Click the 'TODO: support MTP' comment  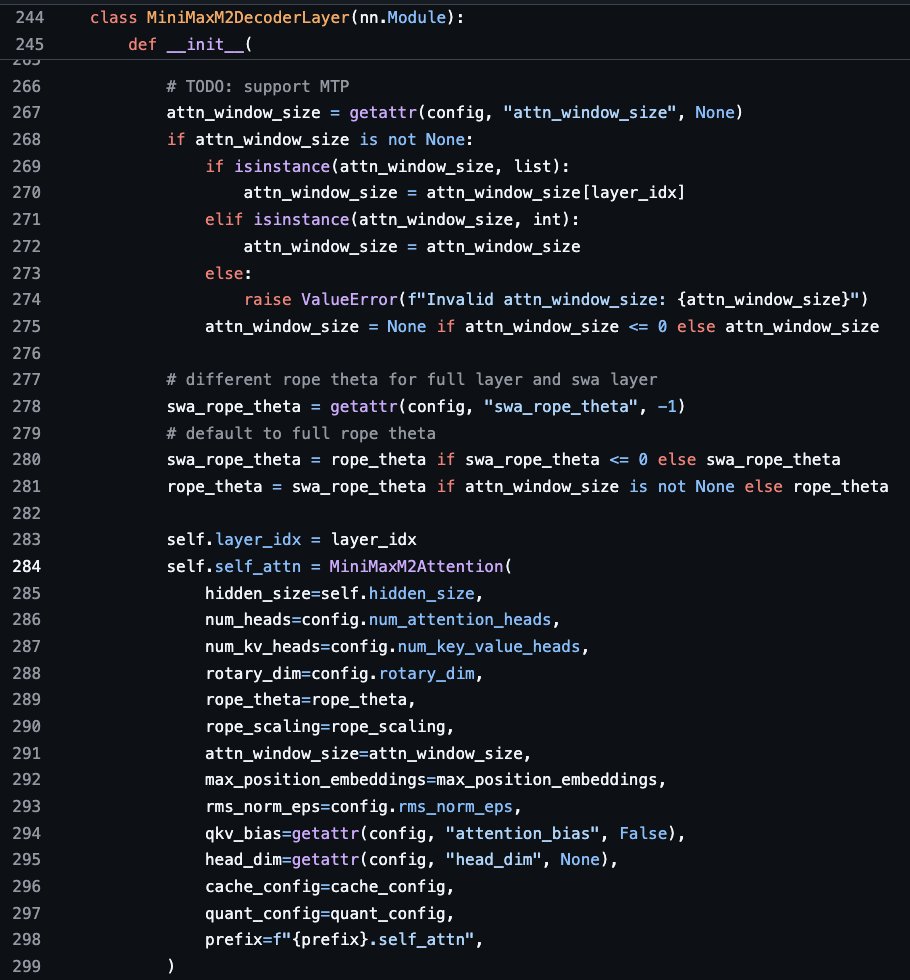[x=258, y=86]
